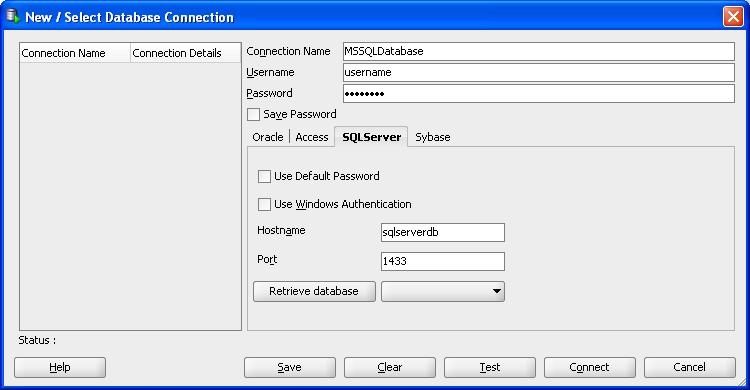
Task: Open the Sybase tab
Action: click(x=432, y=137)
